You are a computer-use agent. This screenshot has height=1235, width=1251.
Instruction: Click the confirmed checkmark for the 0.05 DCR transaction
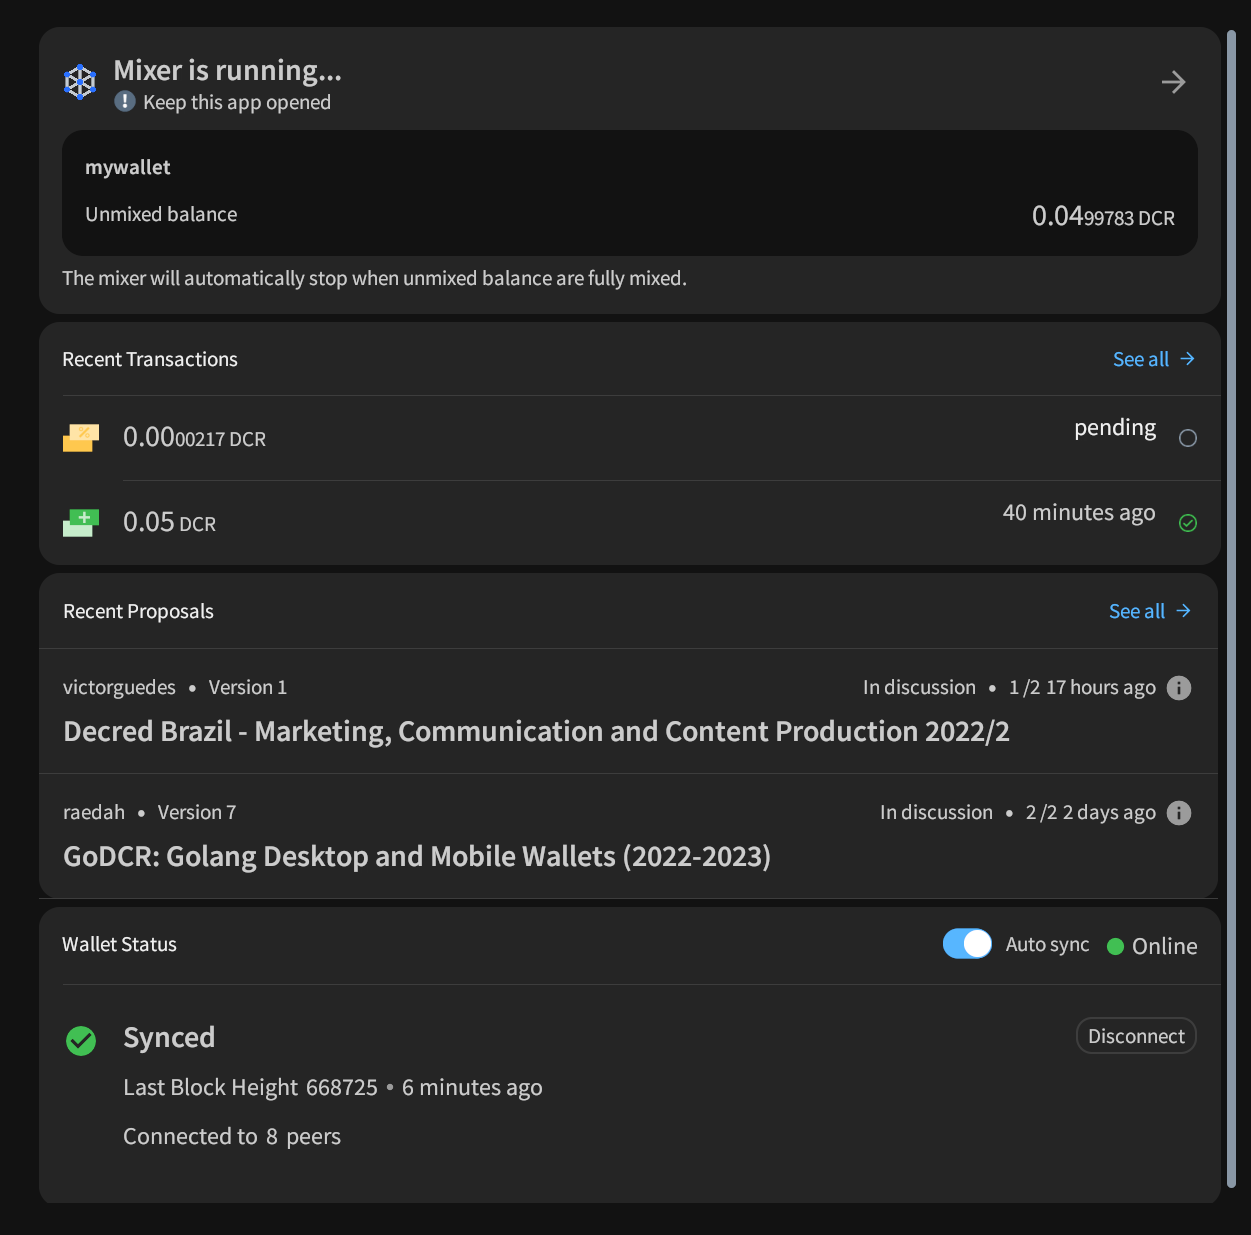coord(1188,523)
